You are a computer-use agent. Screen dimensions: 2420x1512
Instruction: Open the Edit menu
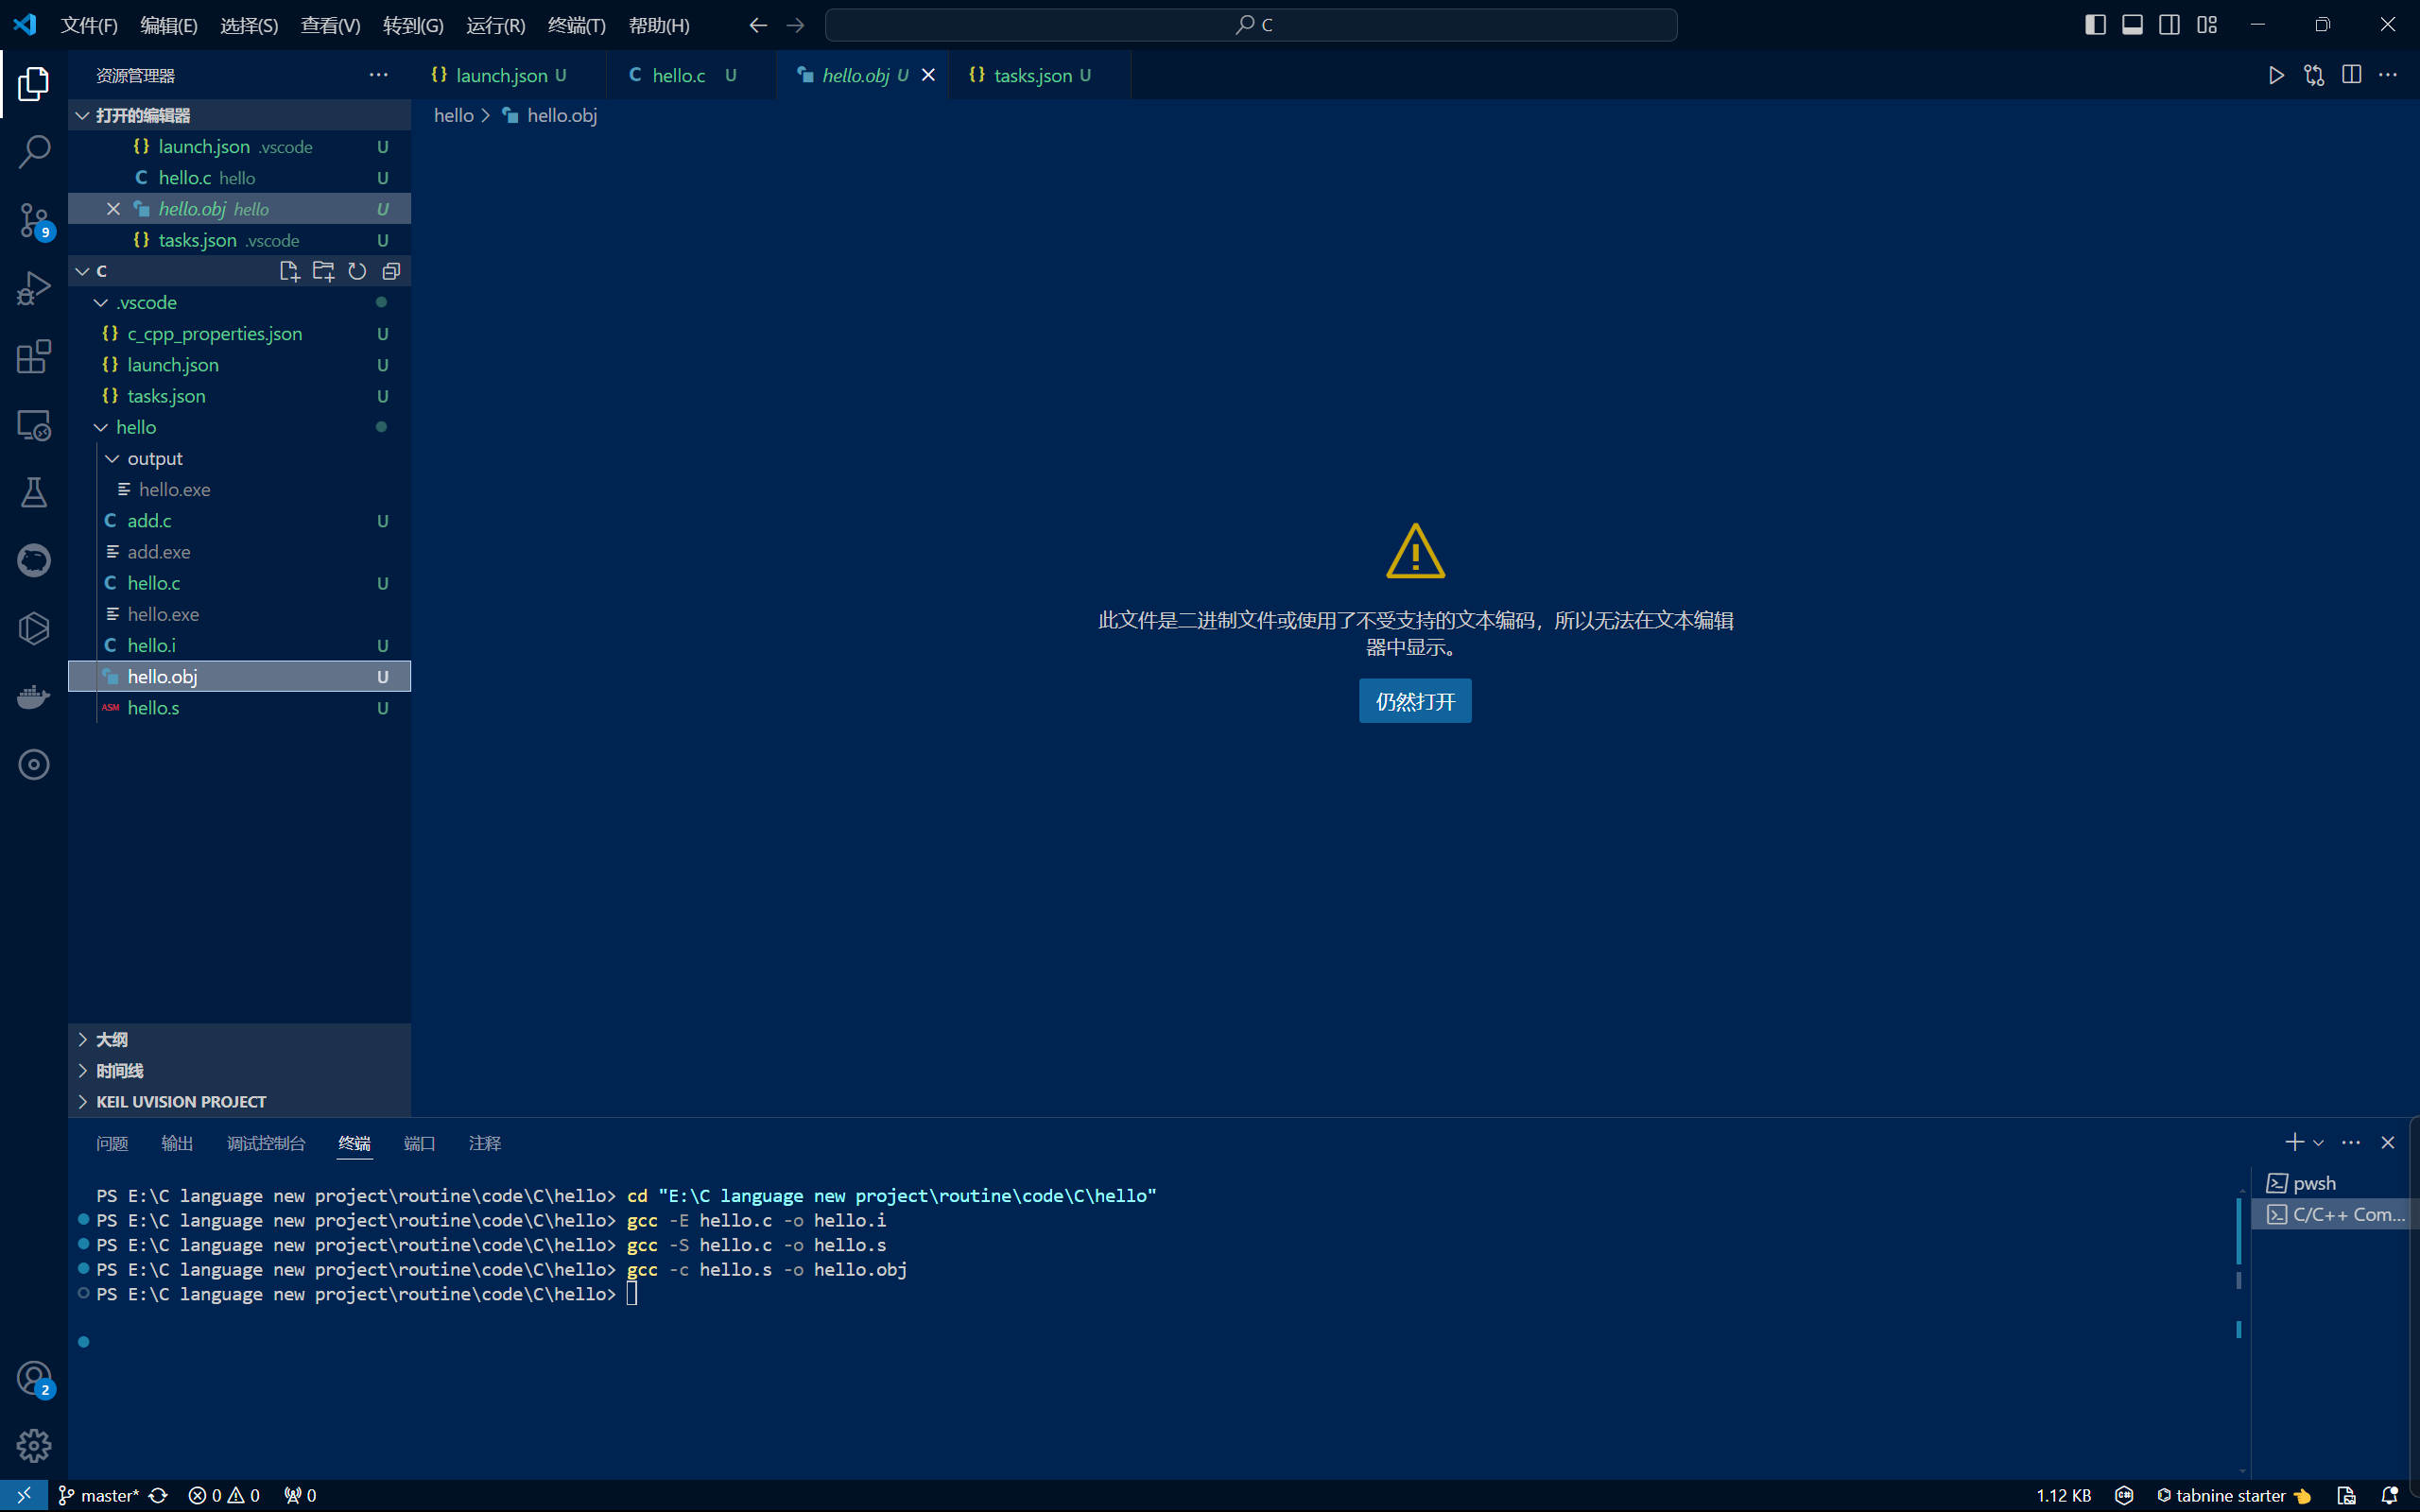169,25
